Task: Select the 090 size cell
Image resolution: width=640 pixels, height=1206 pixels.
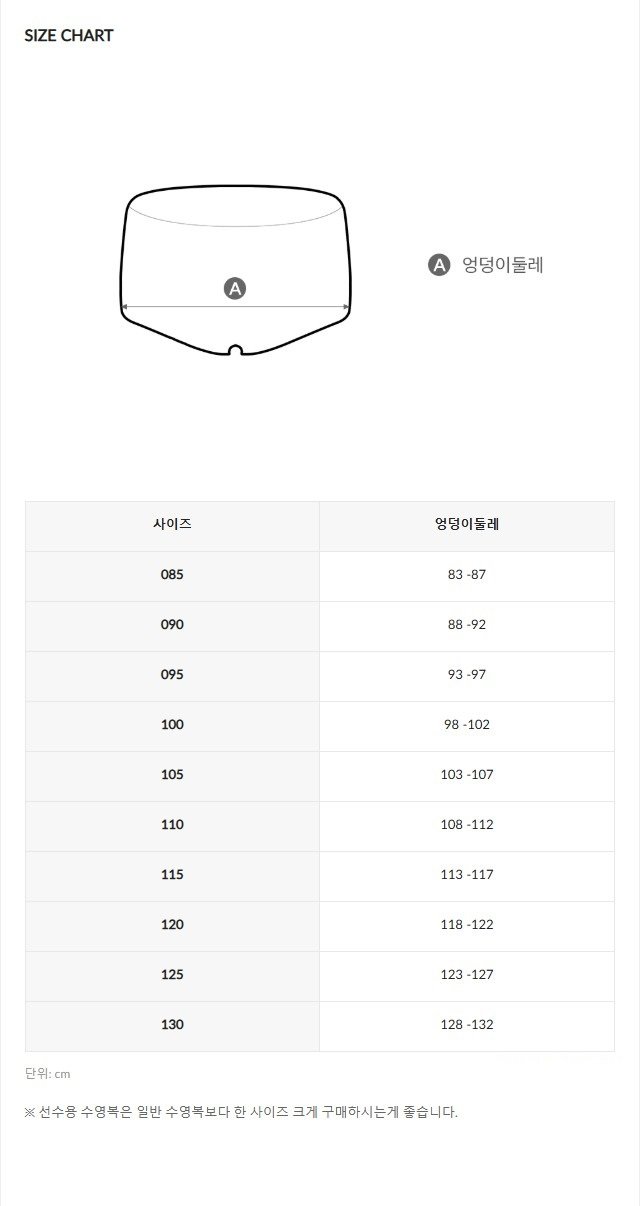Action: (172, 625)
